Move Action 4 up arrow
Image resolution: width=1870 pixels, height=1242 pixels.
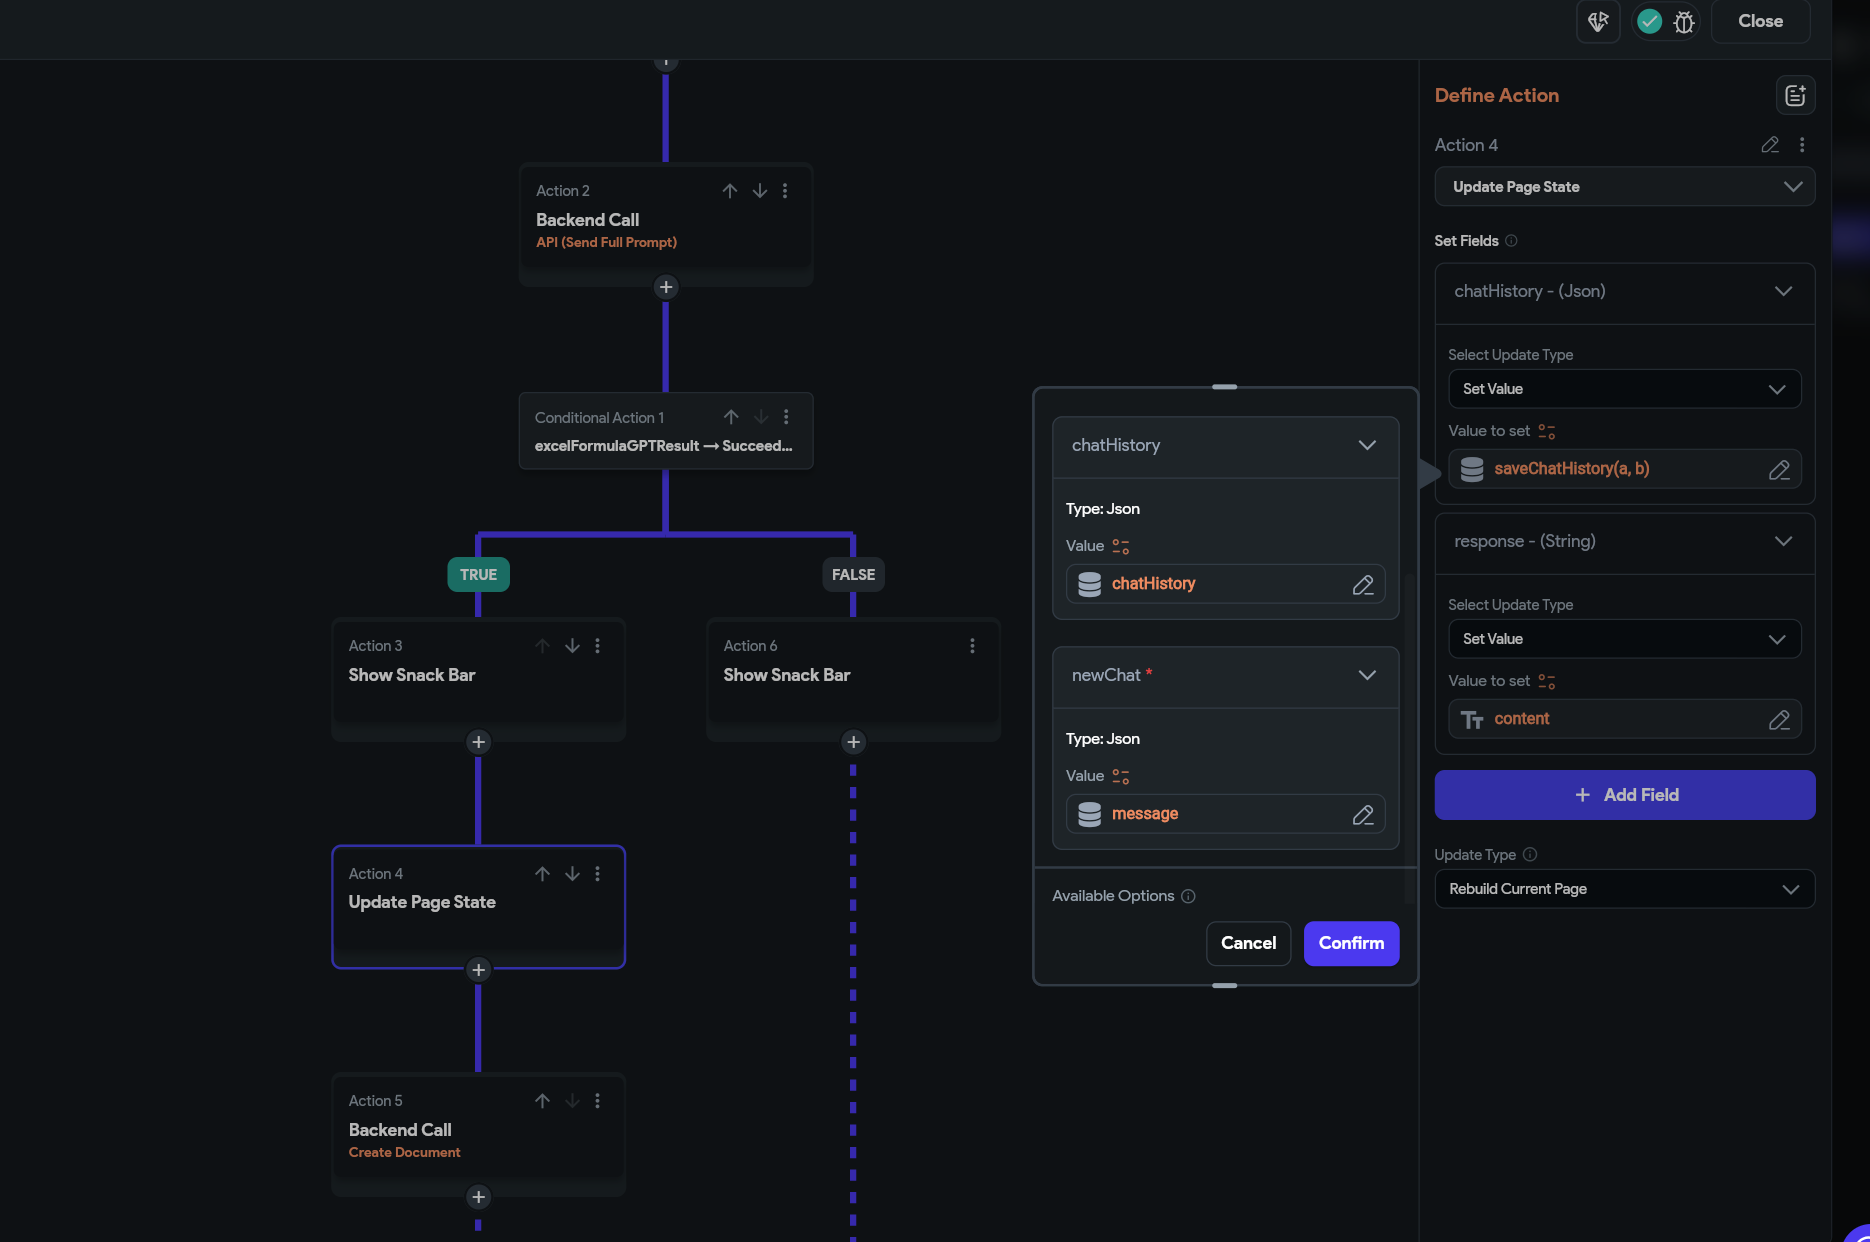coord(542,874)
